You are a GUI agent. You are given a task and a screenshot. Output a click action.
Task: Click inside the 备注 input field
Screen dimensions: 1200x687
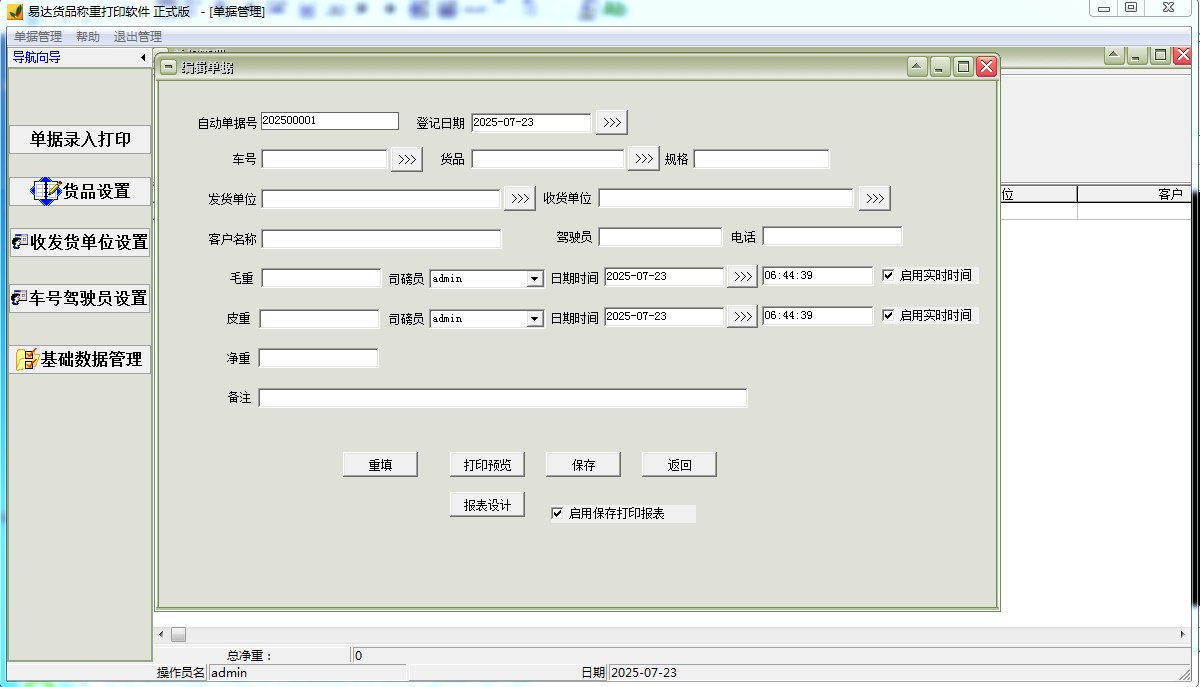pos(500,397)
